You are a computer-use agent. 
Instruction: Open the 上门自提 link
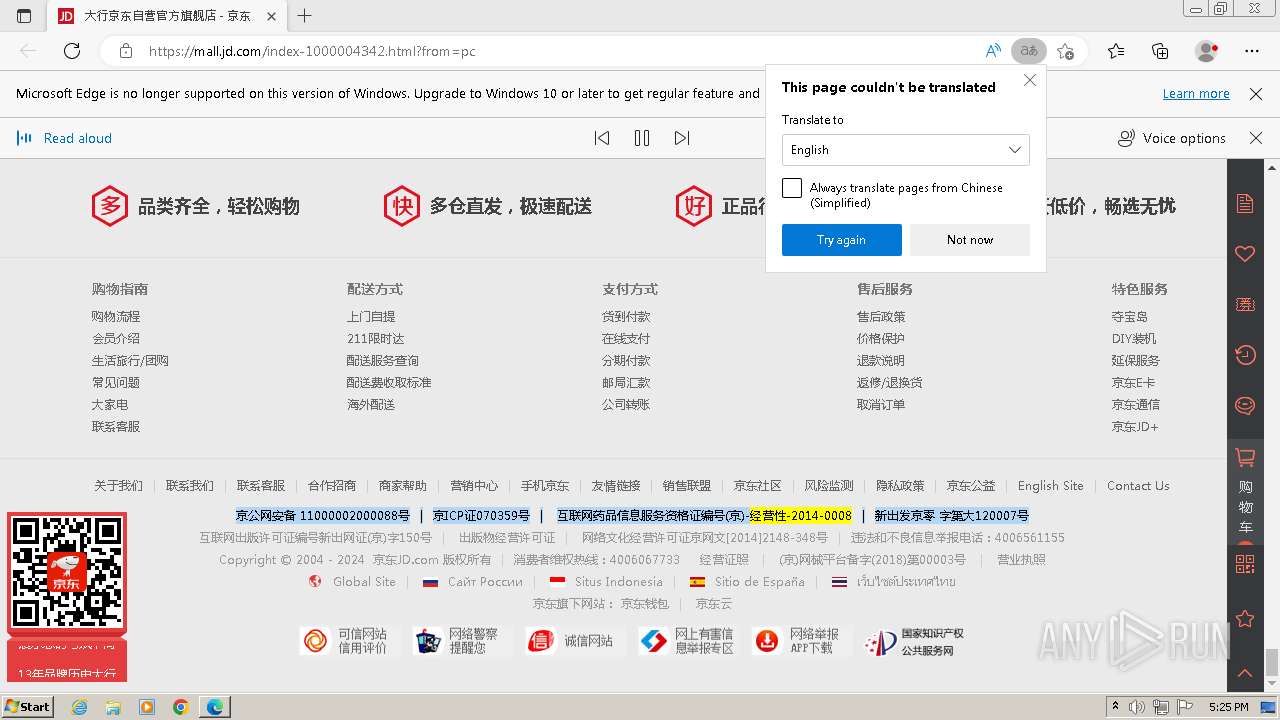[371, 316]
